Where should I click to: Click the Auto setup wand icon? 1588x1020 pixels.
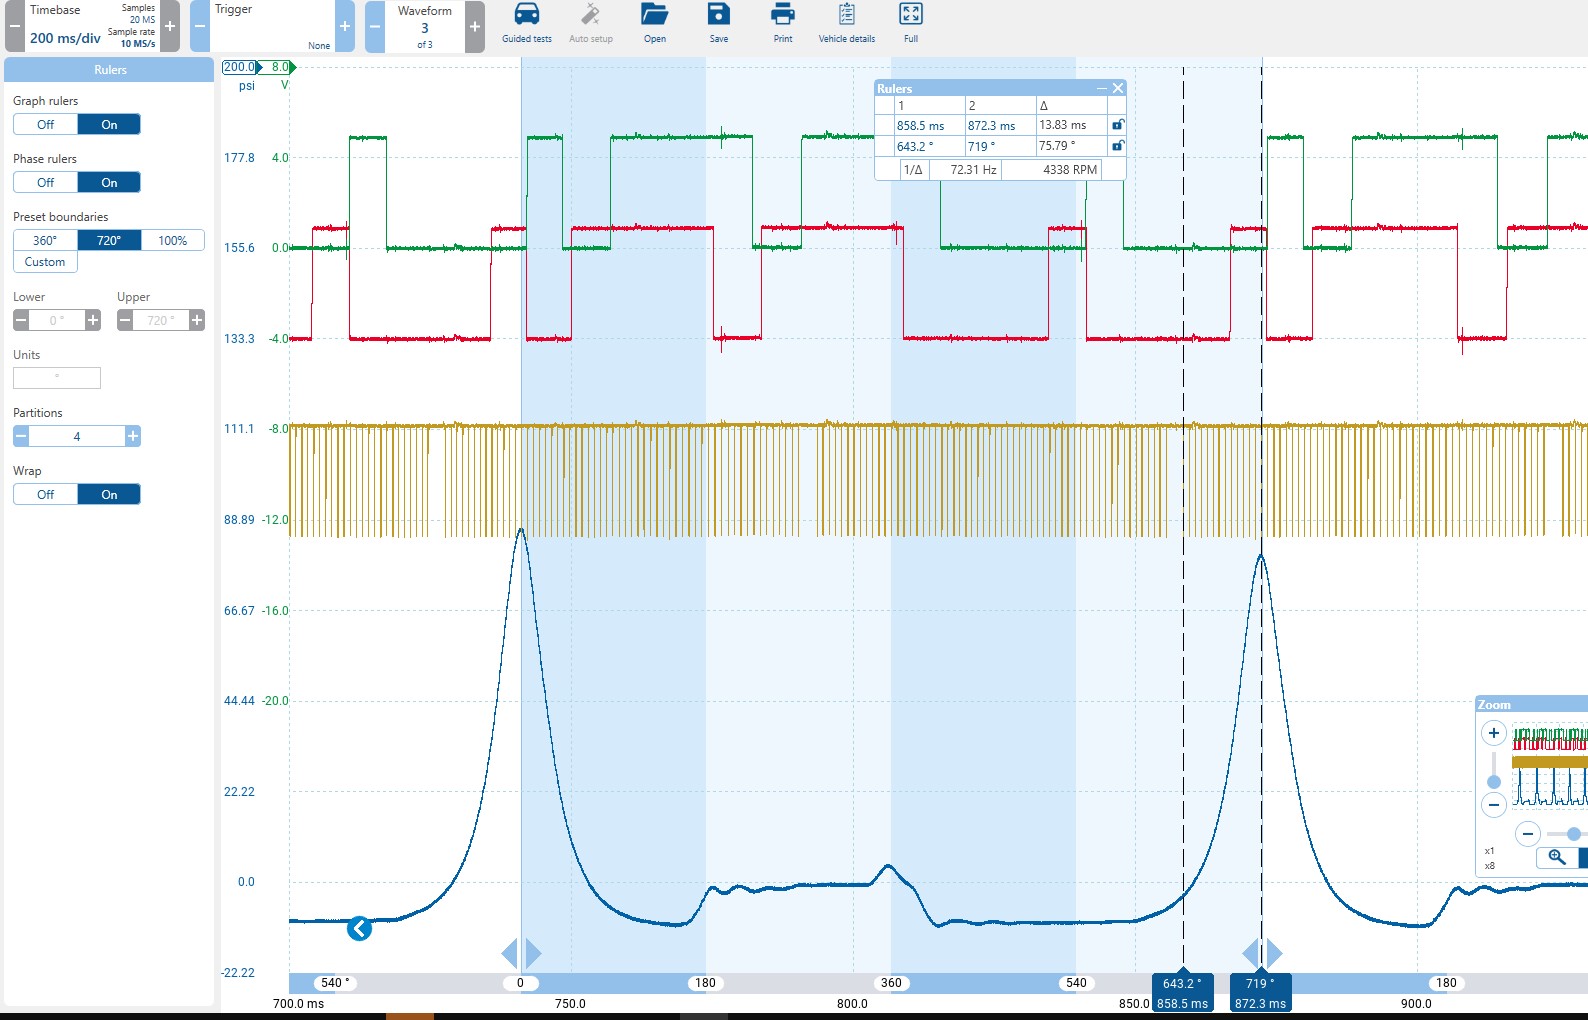coord(590,15)
